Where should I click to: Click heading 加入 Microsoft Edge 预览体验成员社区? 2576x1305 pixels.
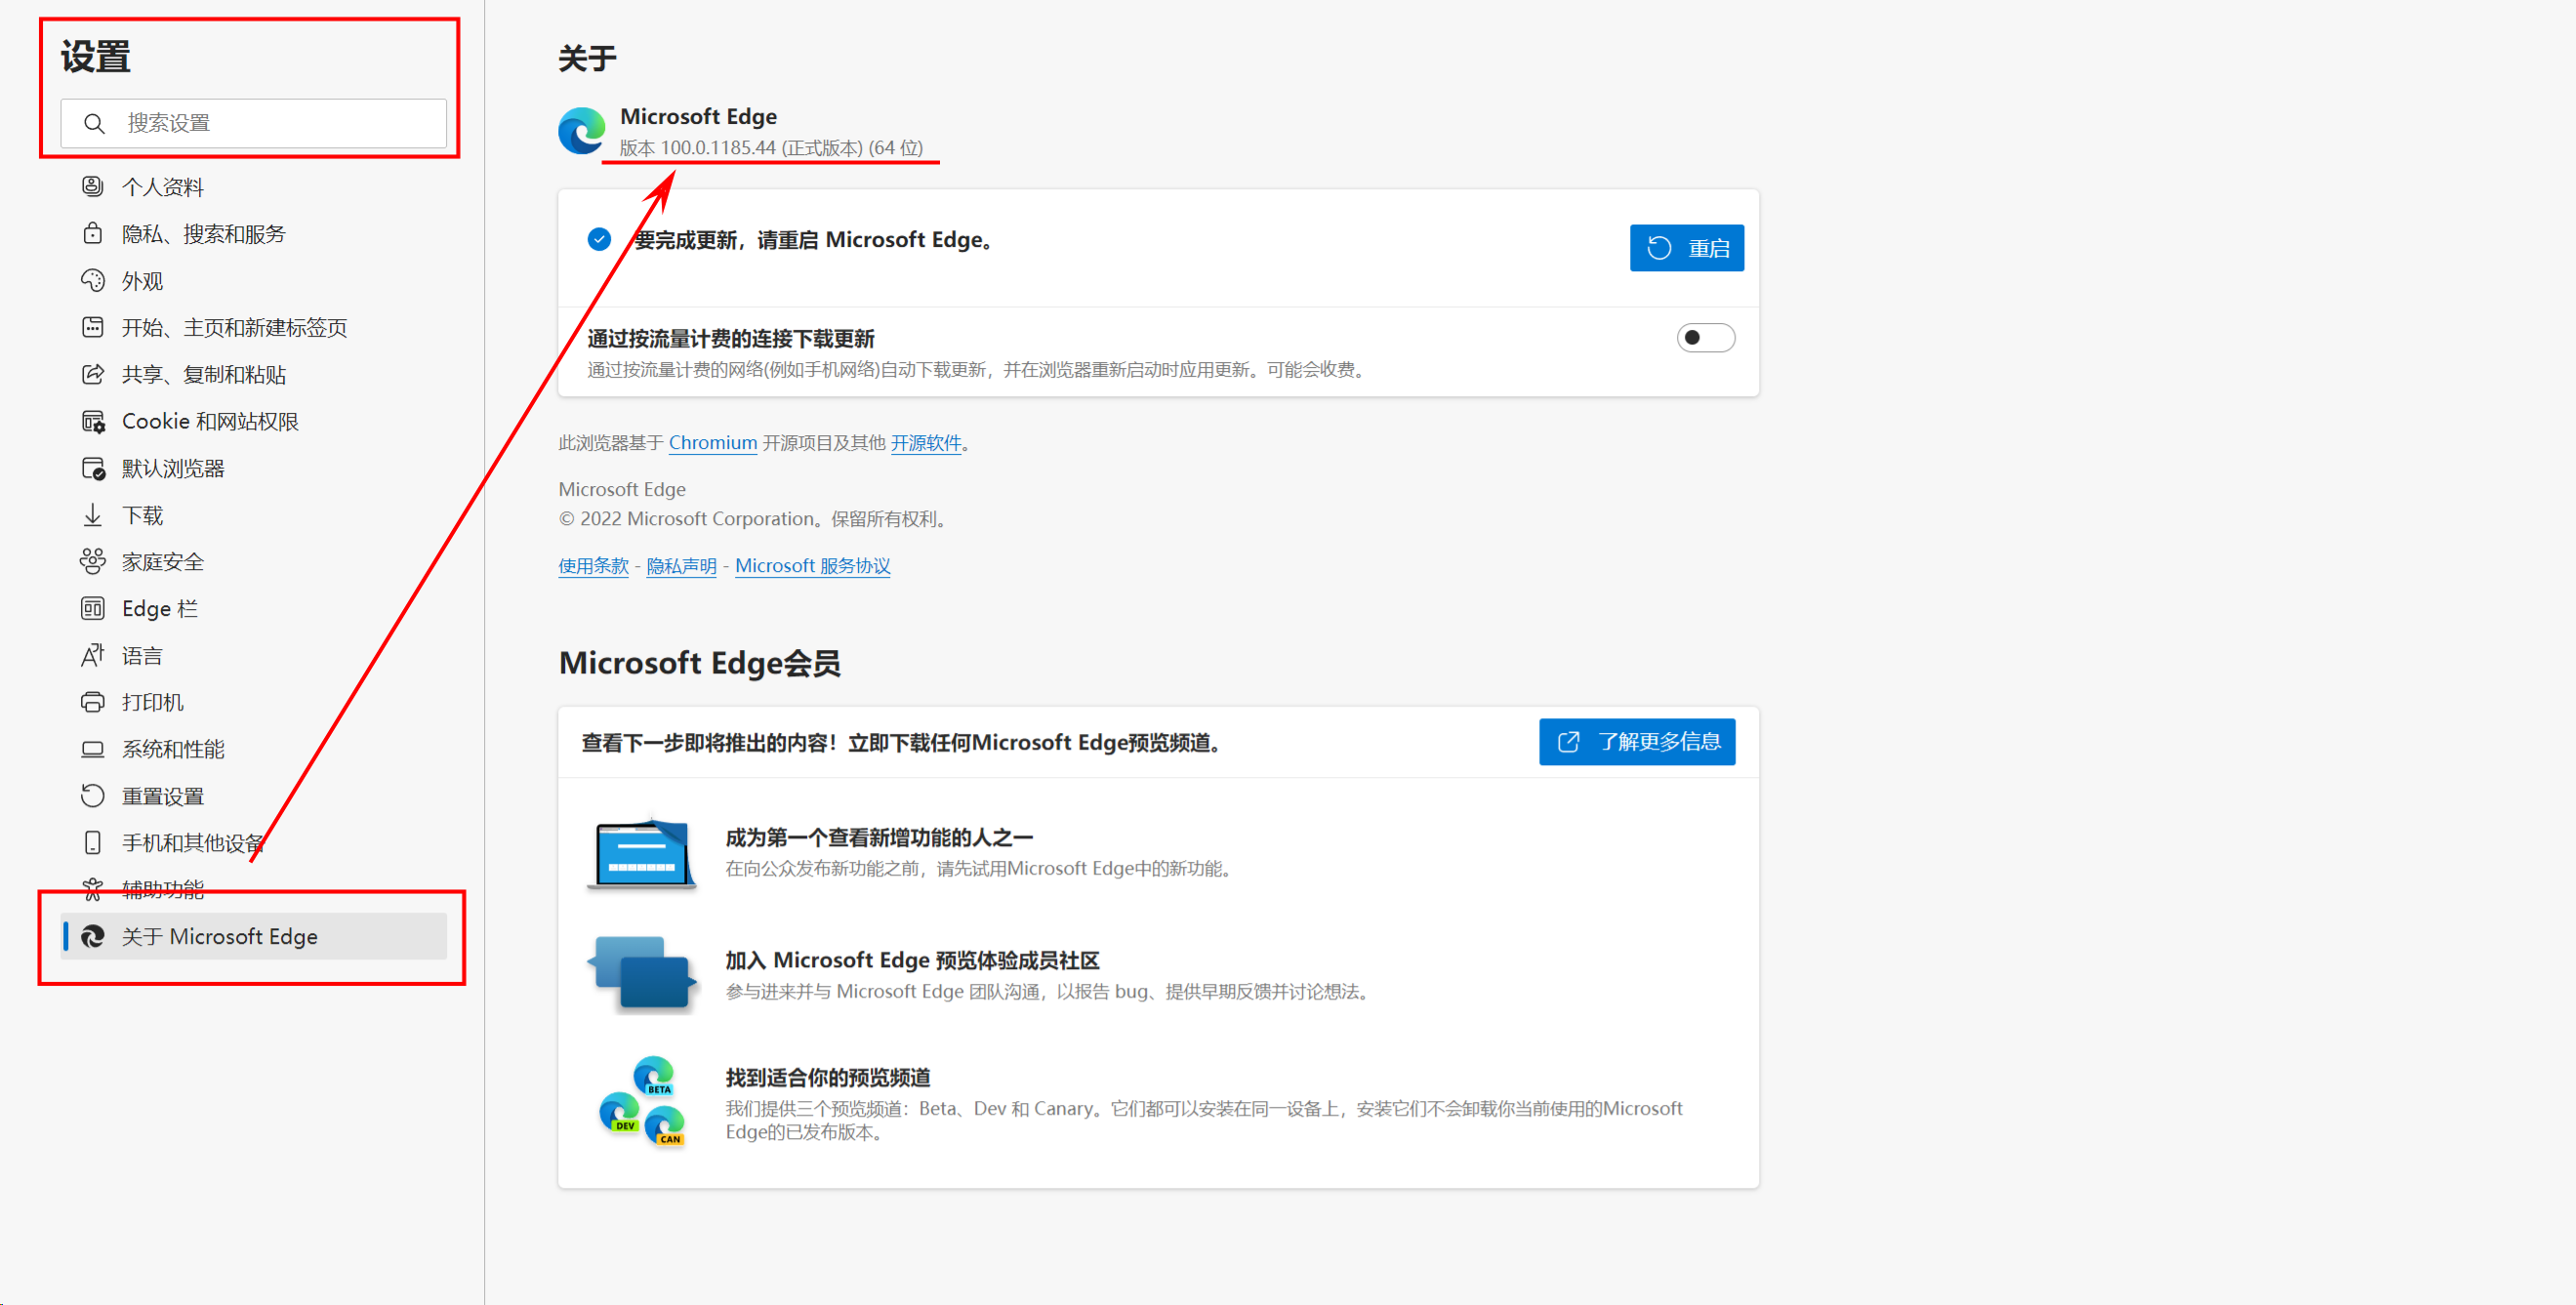point(912,960)
